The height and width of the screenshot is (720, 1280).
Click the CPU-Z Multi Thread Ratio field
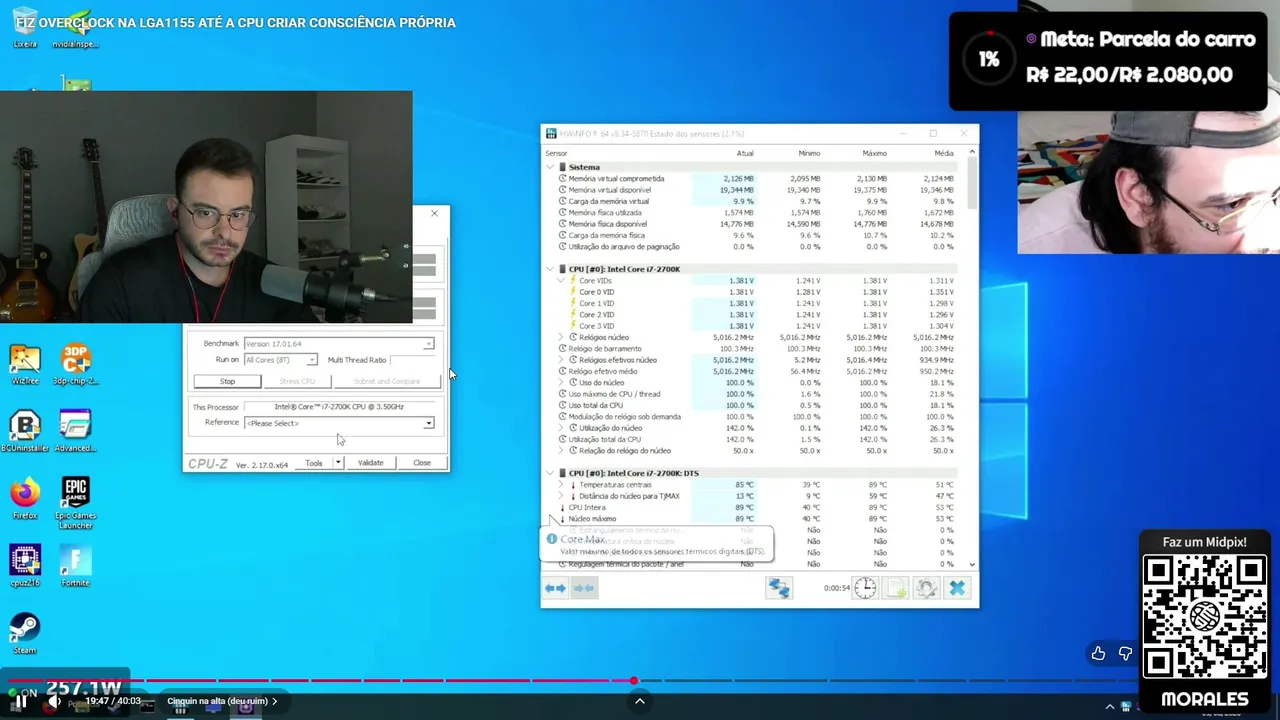coord(413,360)
